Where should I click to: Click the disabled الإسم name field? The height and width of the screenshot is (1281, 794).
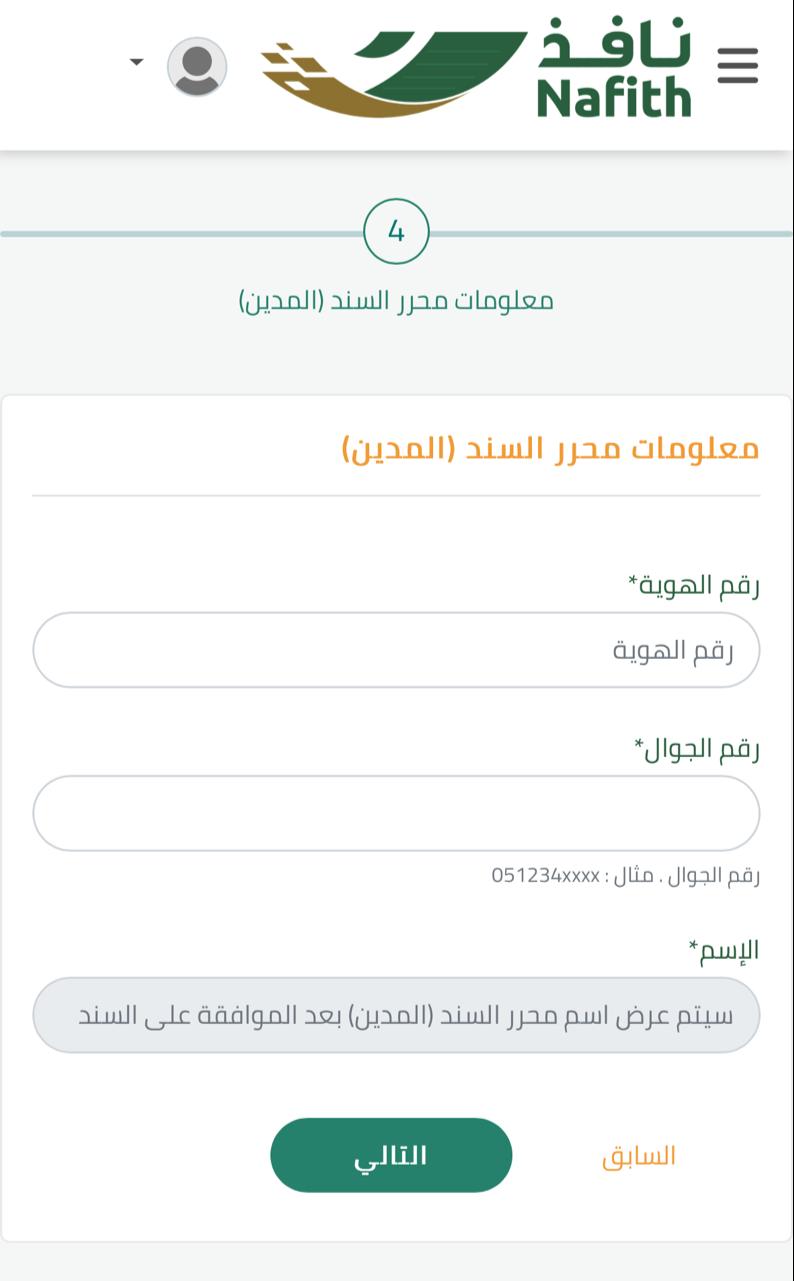click(x=396, y=1015)
